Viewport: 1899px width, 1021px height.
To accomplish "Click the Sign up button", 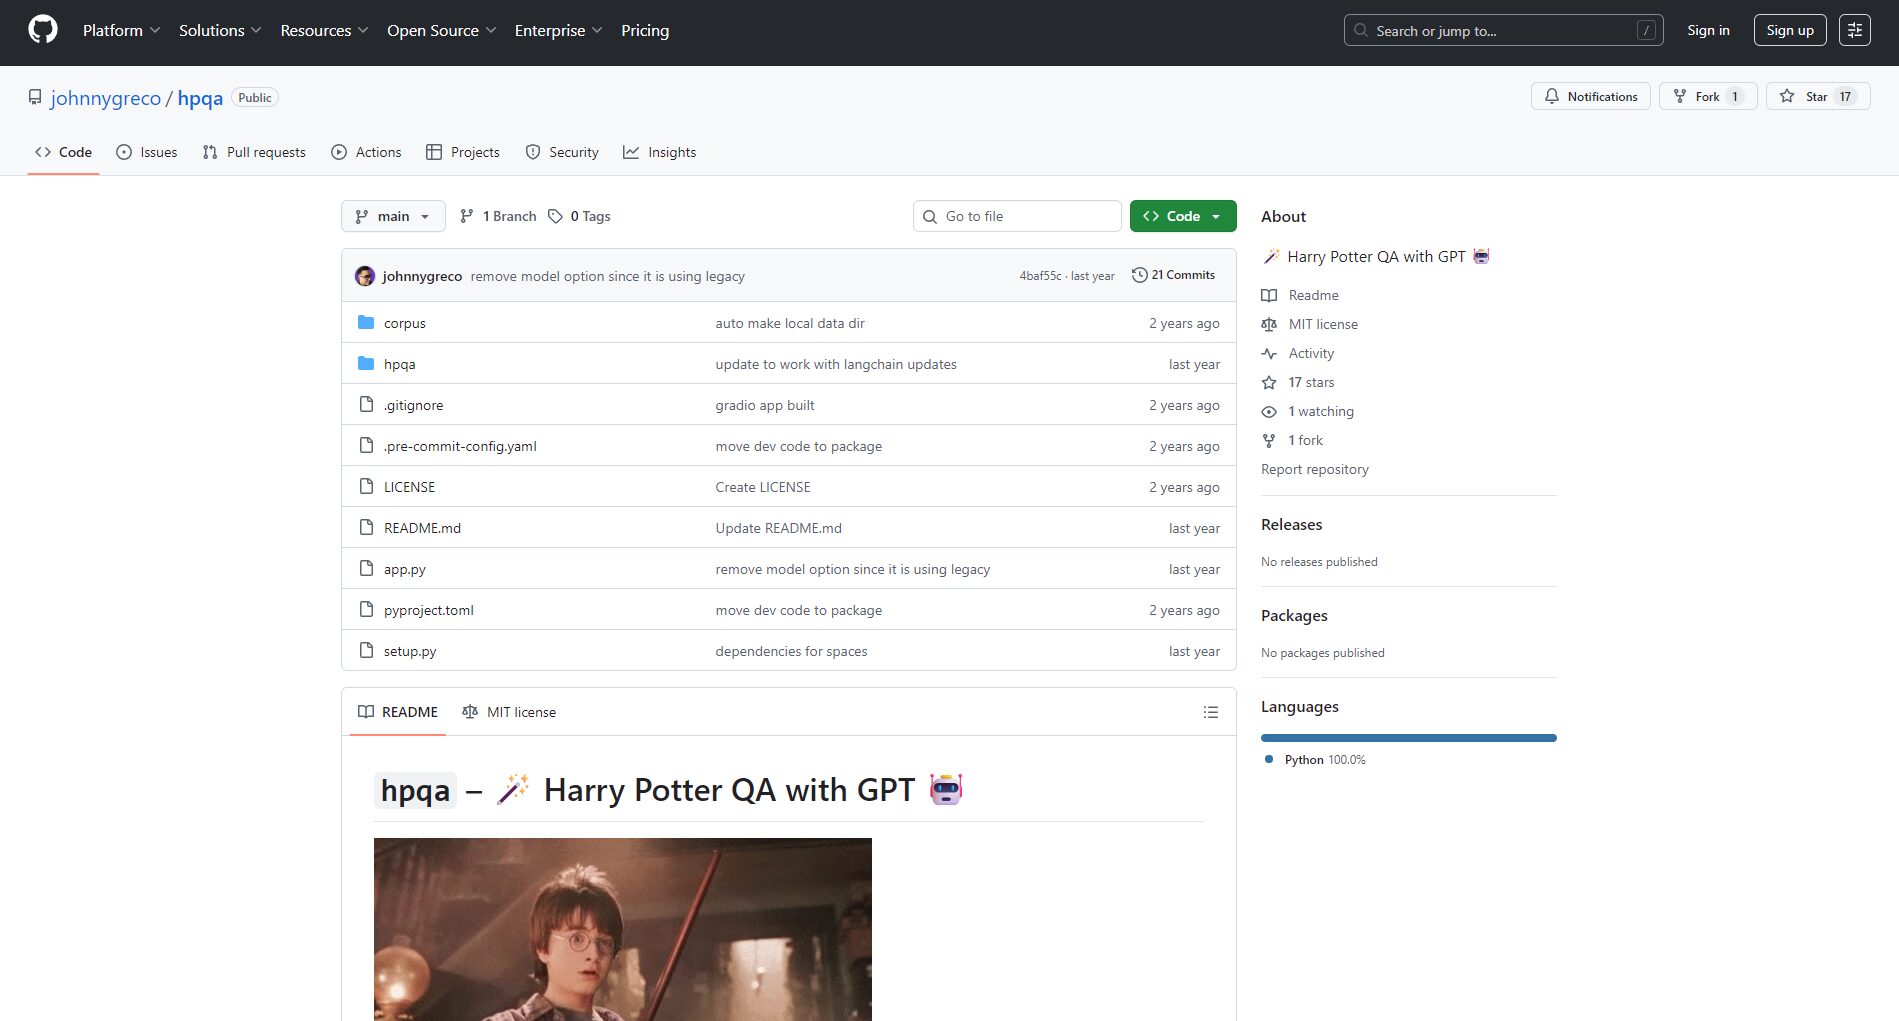I will click(x=1789, y=29).
